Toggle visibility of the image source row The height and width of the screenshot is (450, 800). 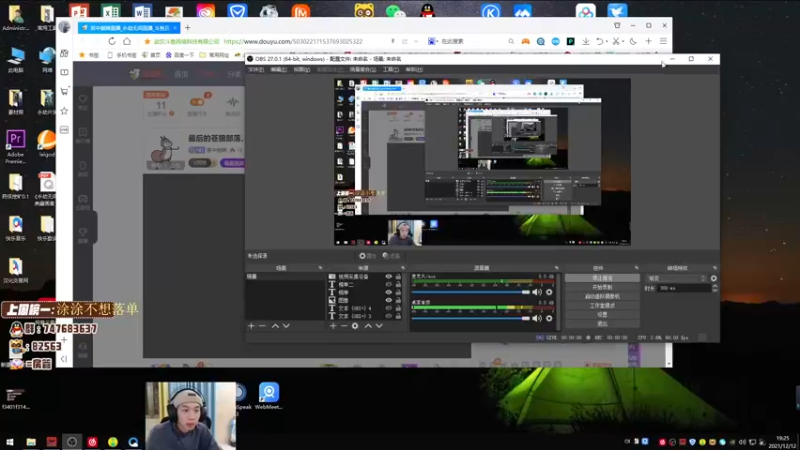point(389,301)
